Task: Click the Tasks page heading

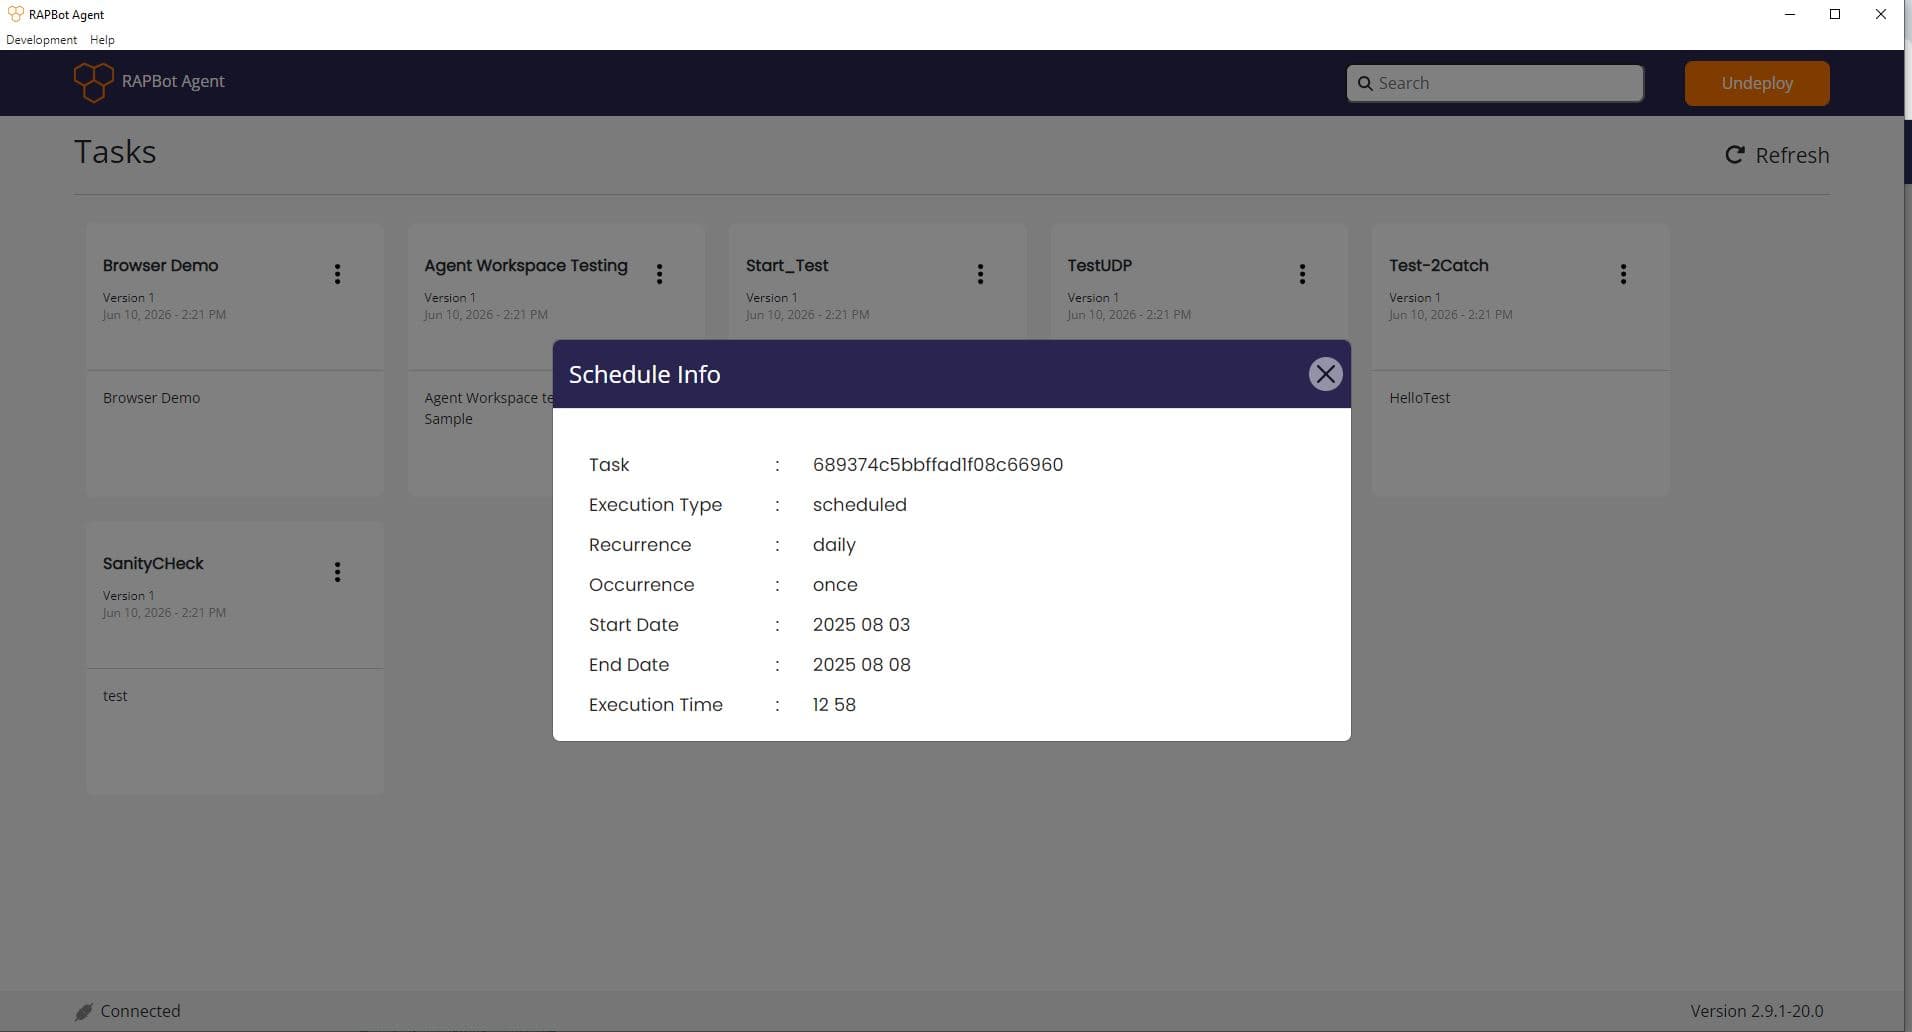Action: (115, 152)
